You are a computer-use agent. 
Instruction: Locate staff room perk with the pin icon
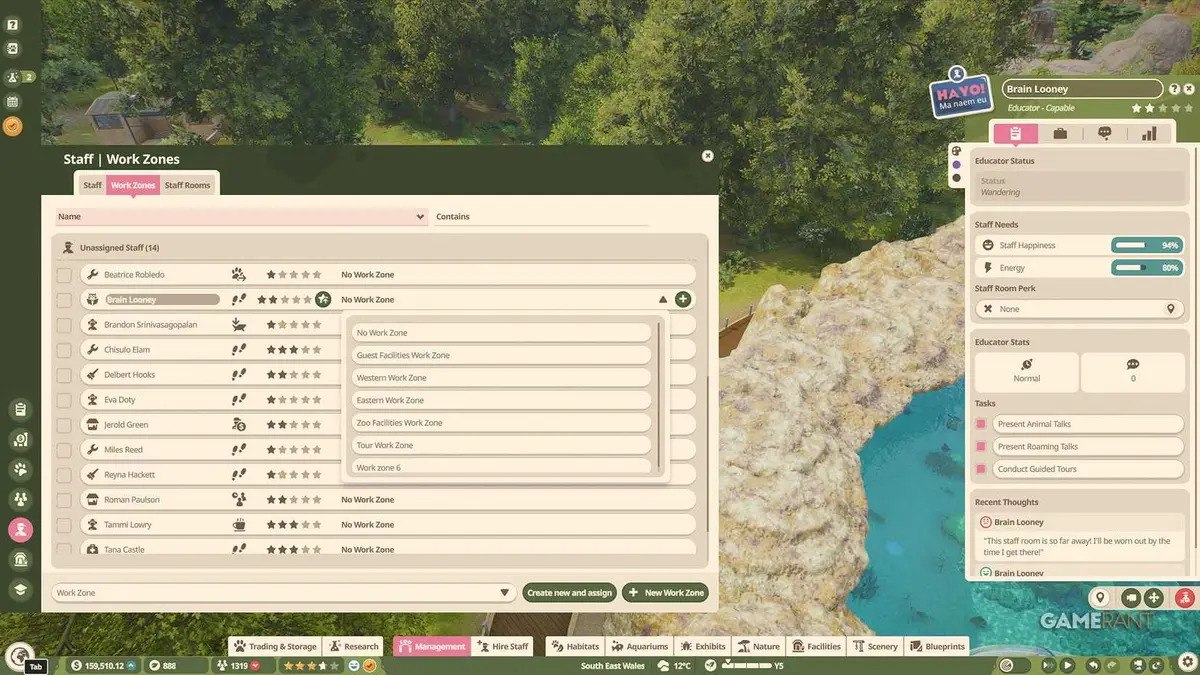1170,309
